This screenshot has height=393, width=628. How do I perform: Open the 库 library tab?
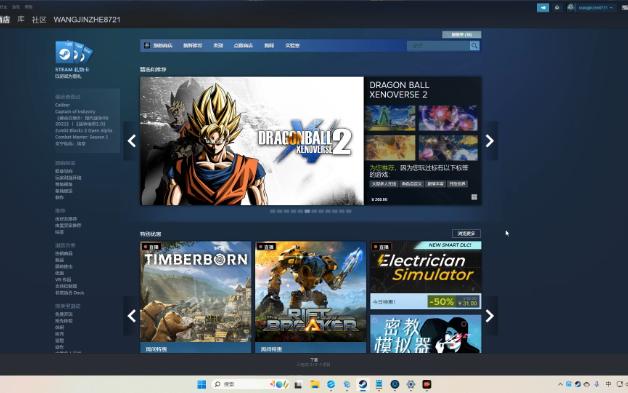(21, 20)
